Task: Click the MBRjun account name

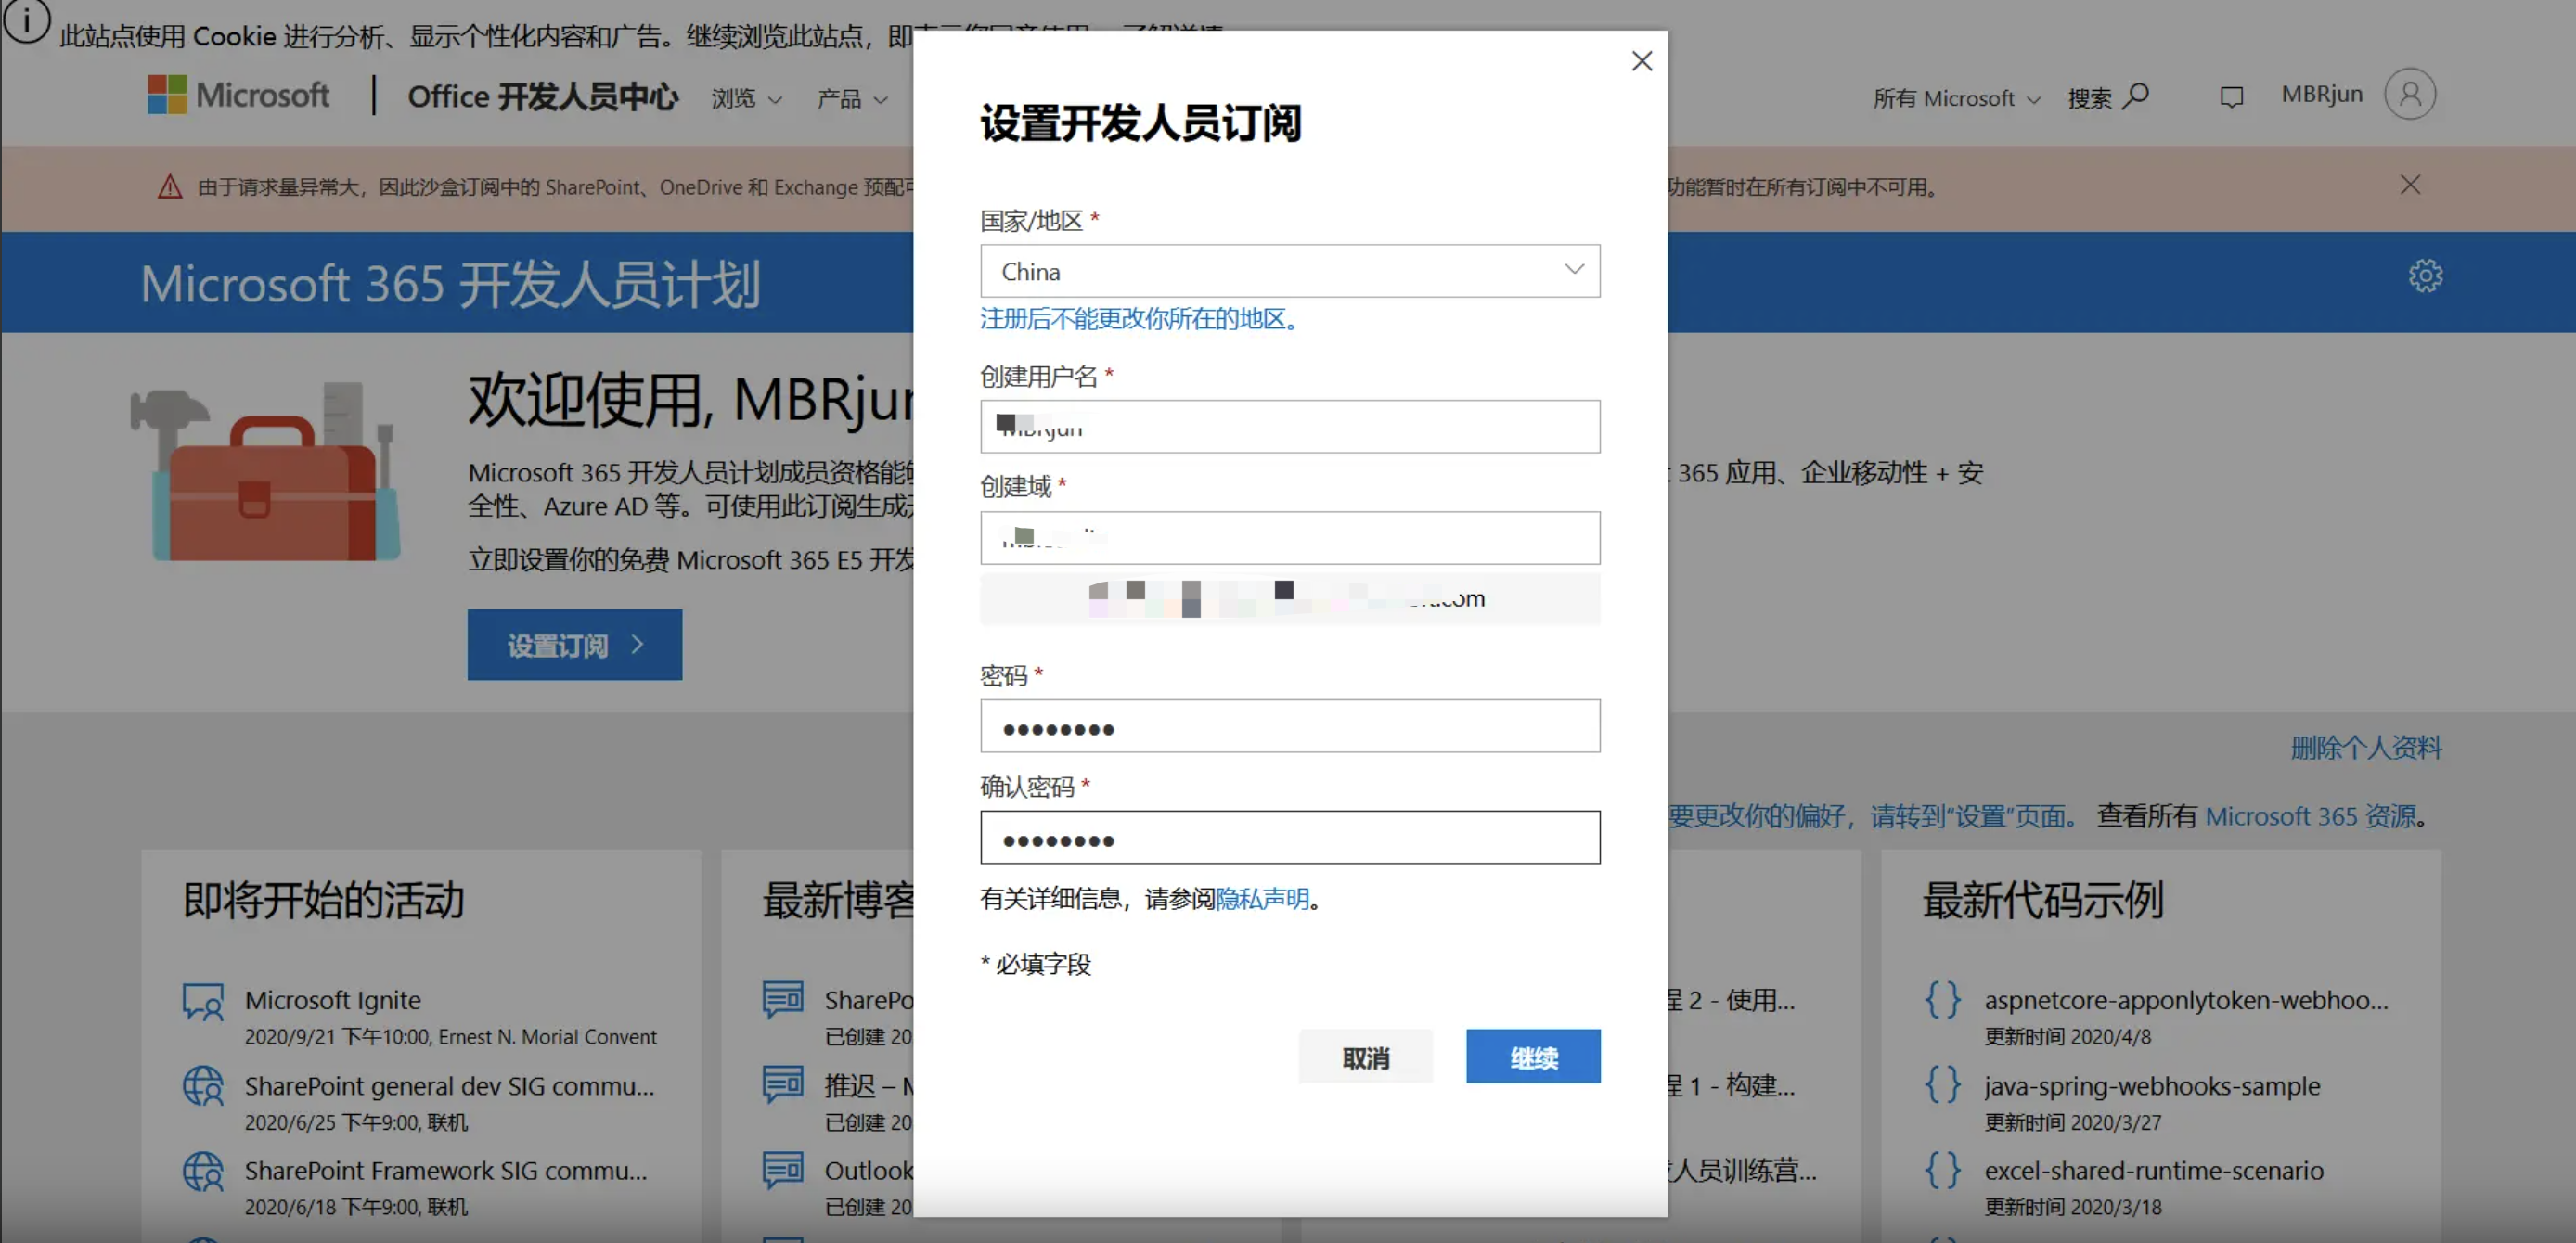Action: click(2321, 94)
